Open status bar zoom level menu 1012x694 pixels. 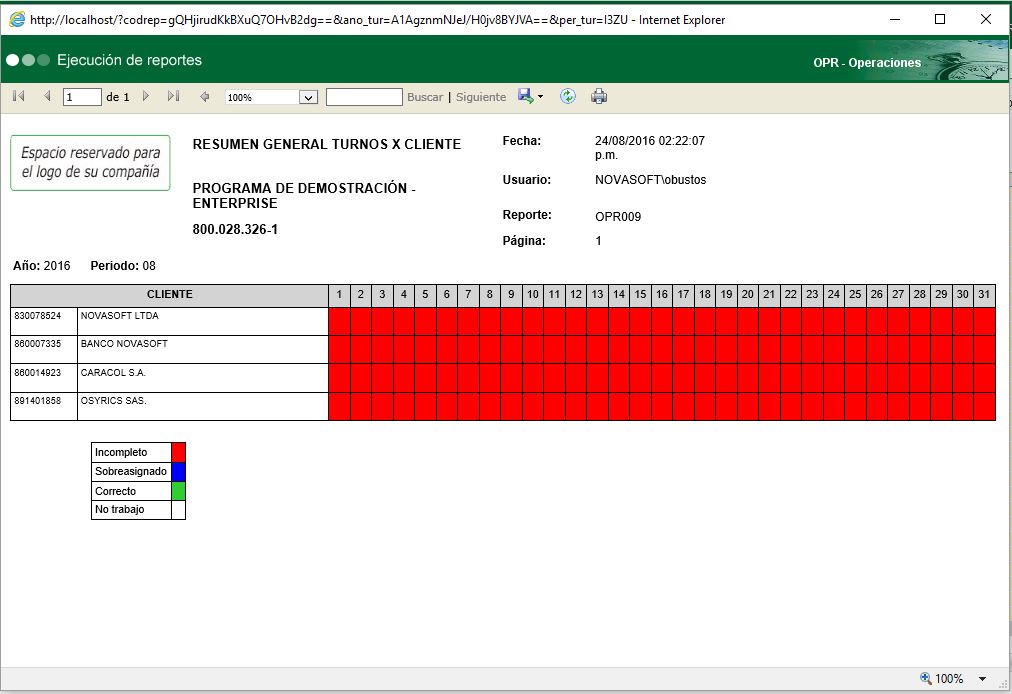tap(982, 679)
